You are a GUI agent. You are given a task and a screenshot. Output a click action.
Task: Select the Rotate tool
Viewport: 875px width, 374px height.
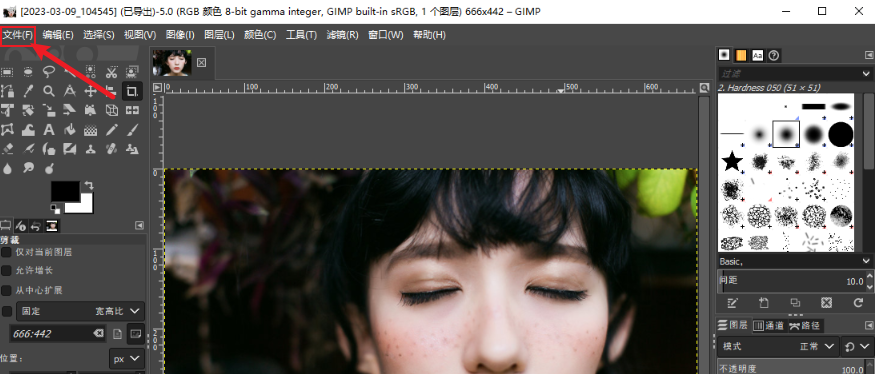pyautogui.click(x=28, y=110)
